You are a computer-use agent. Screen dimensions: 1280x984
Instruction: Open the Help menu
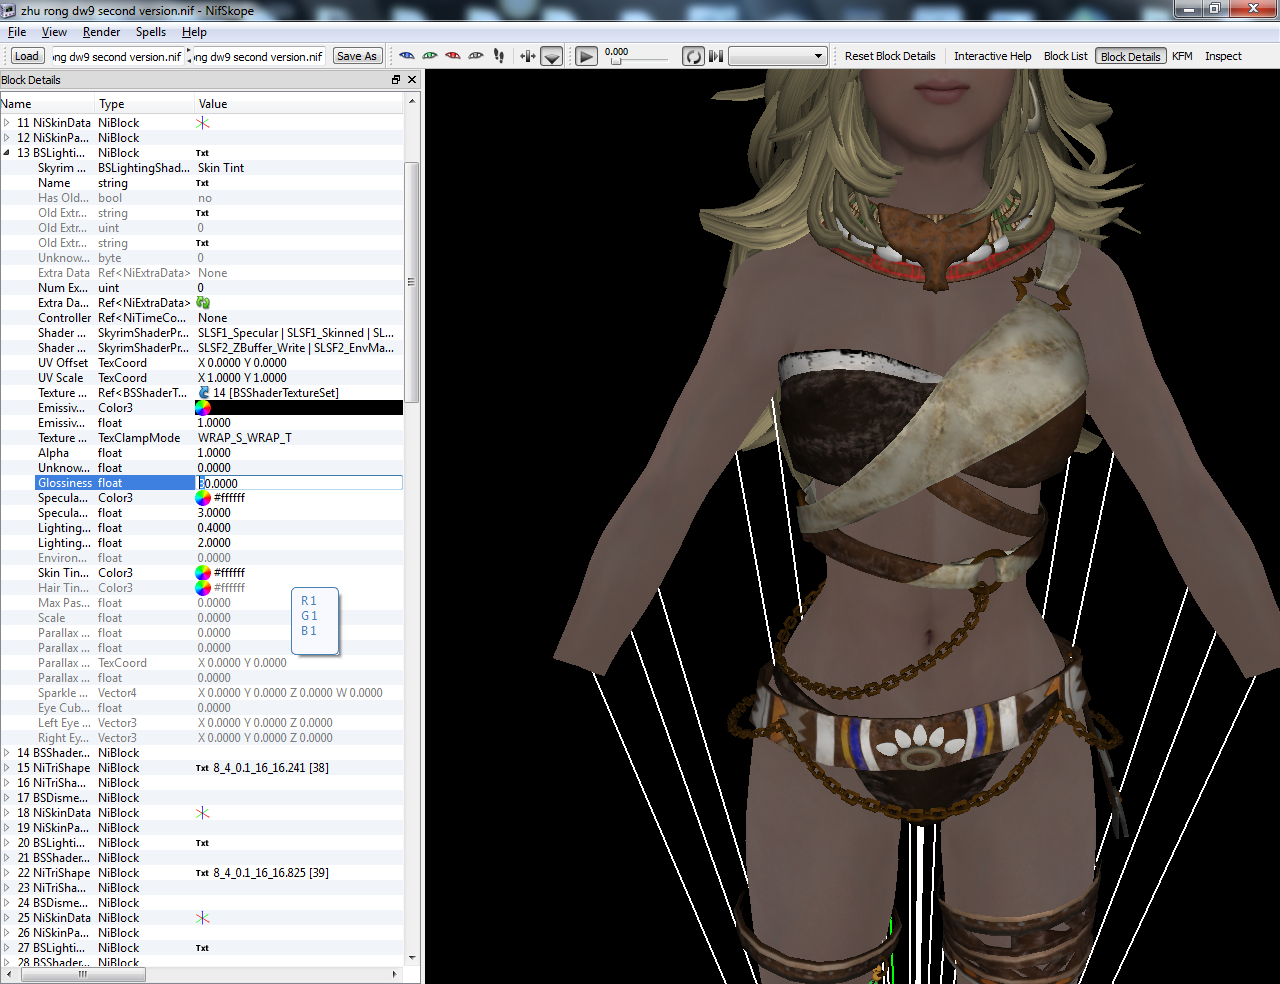point(194,32)
